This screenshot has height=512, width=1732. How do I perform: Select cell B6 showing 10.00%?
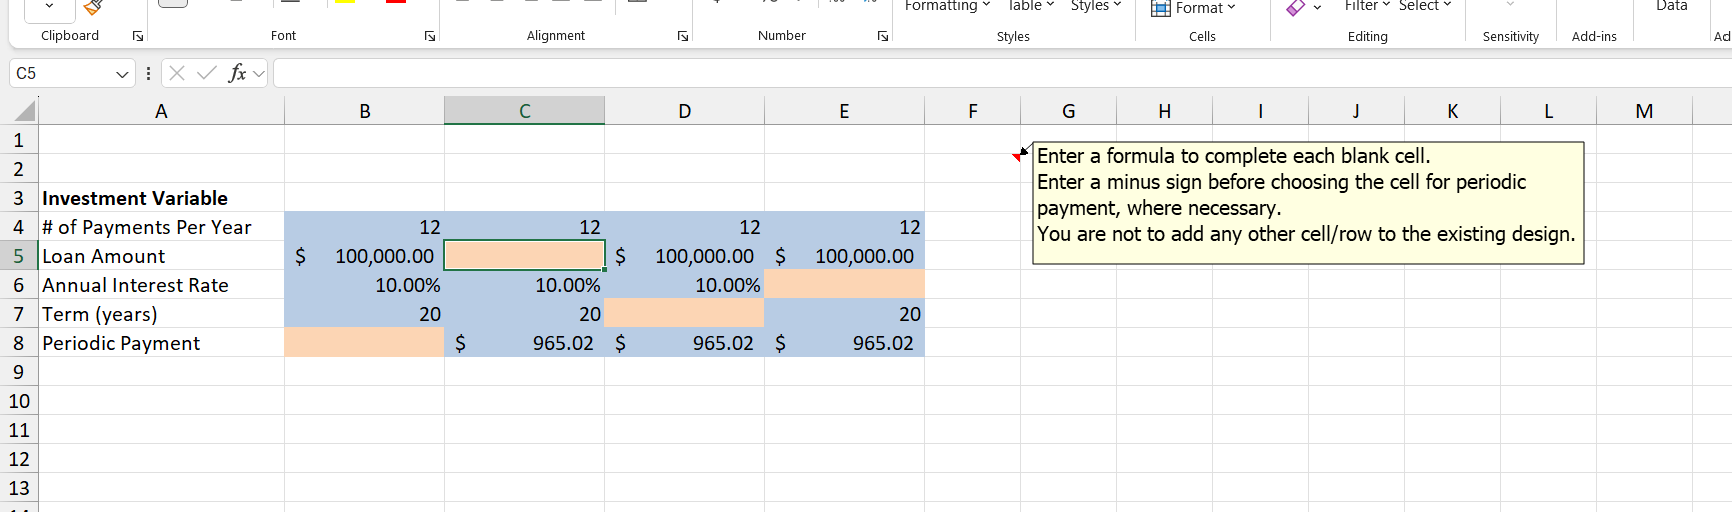tap(365, 285)
